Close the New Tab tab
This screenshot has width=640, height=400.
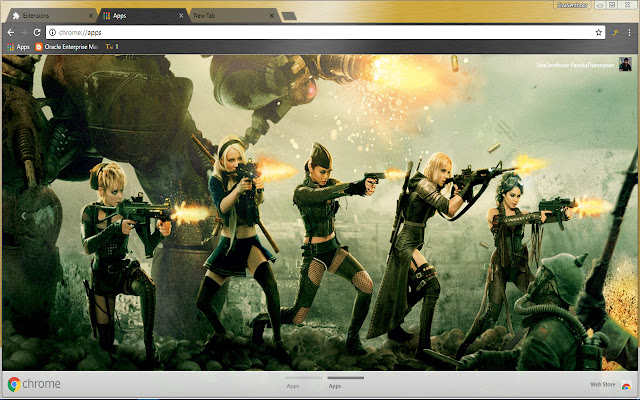pyautogui.click(x=271, y=16)
